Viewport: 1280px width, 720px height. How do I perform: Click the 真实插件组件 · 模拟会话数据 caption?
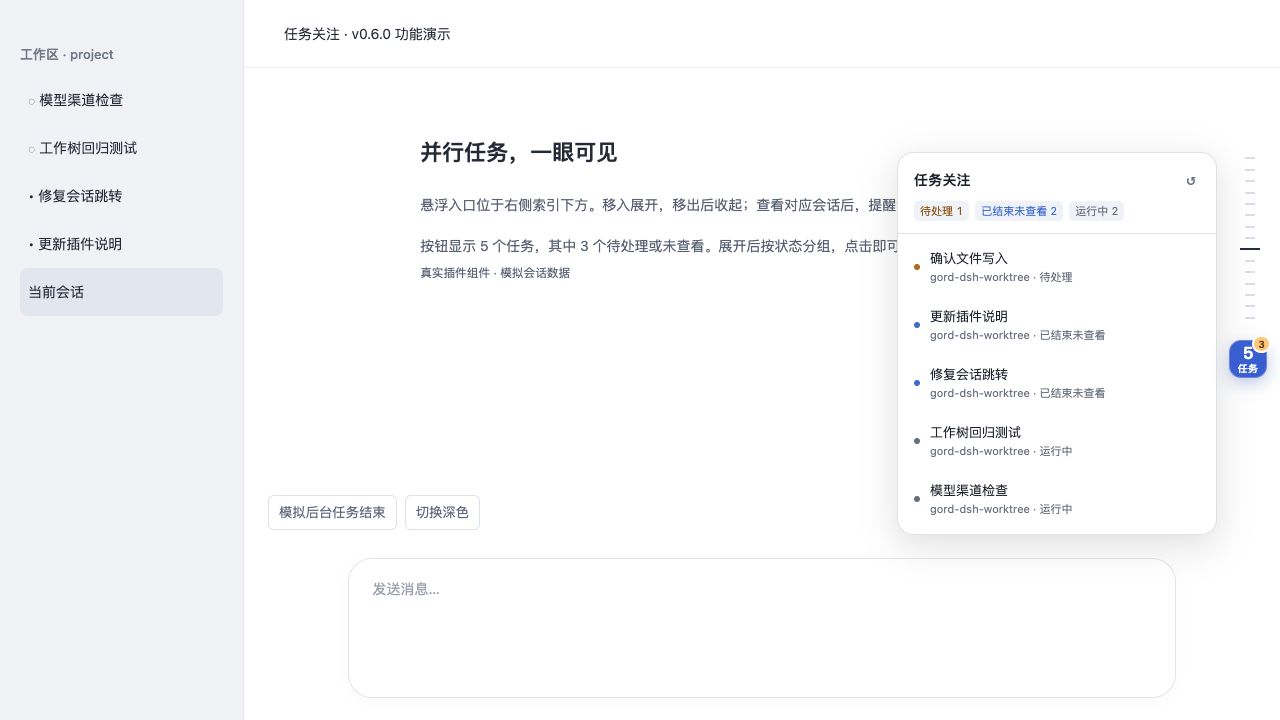coord(495,273)
